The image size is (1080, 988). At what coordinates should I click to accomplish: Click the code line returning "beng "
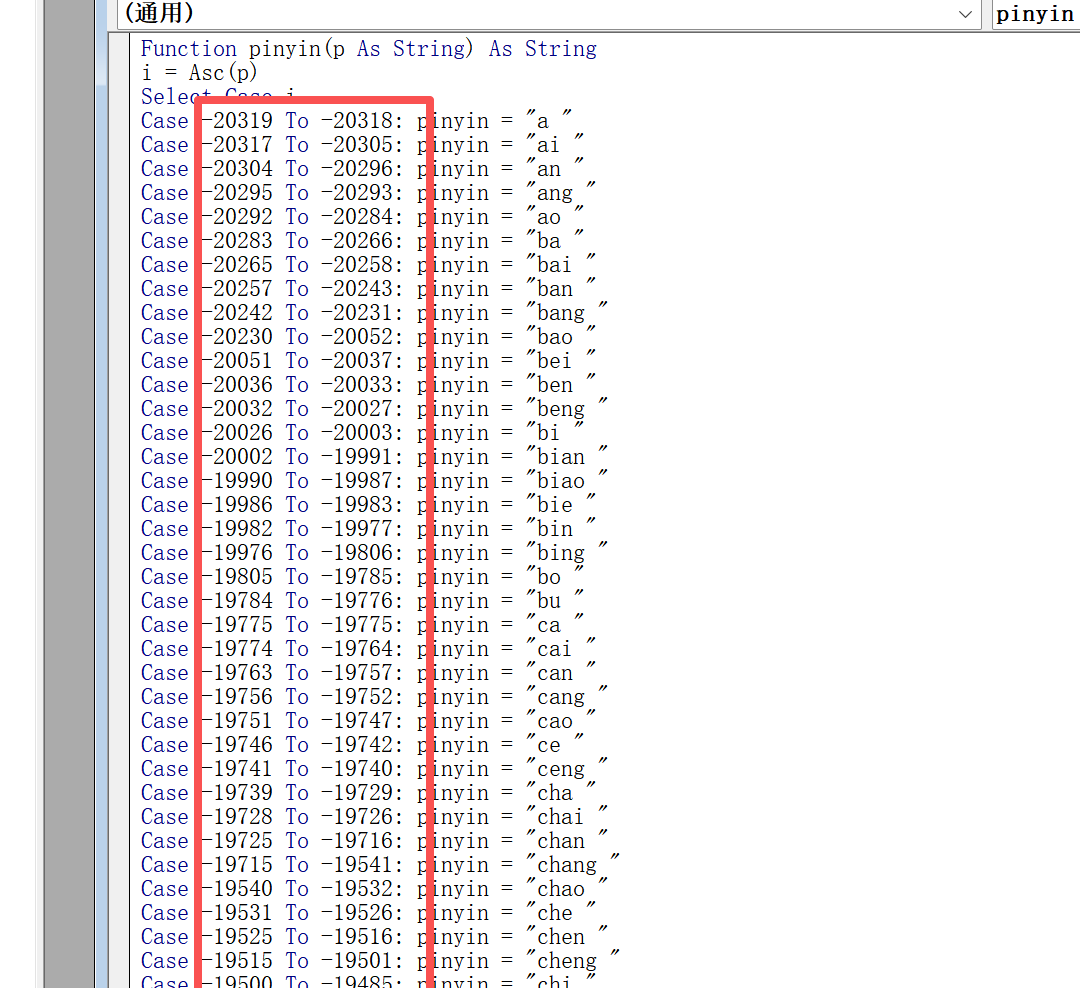[x=374, y=409]
